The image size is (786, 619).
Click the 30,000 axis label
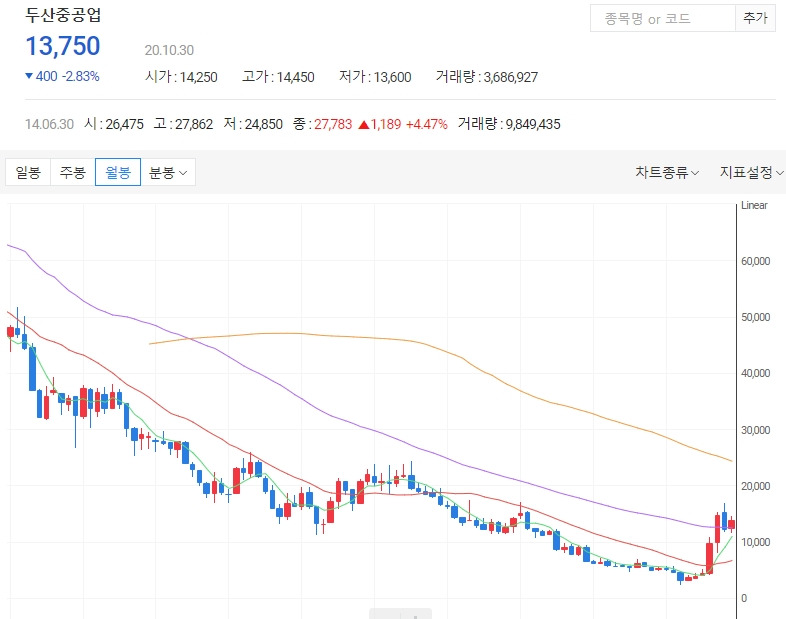[x=755, y=430]
